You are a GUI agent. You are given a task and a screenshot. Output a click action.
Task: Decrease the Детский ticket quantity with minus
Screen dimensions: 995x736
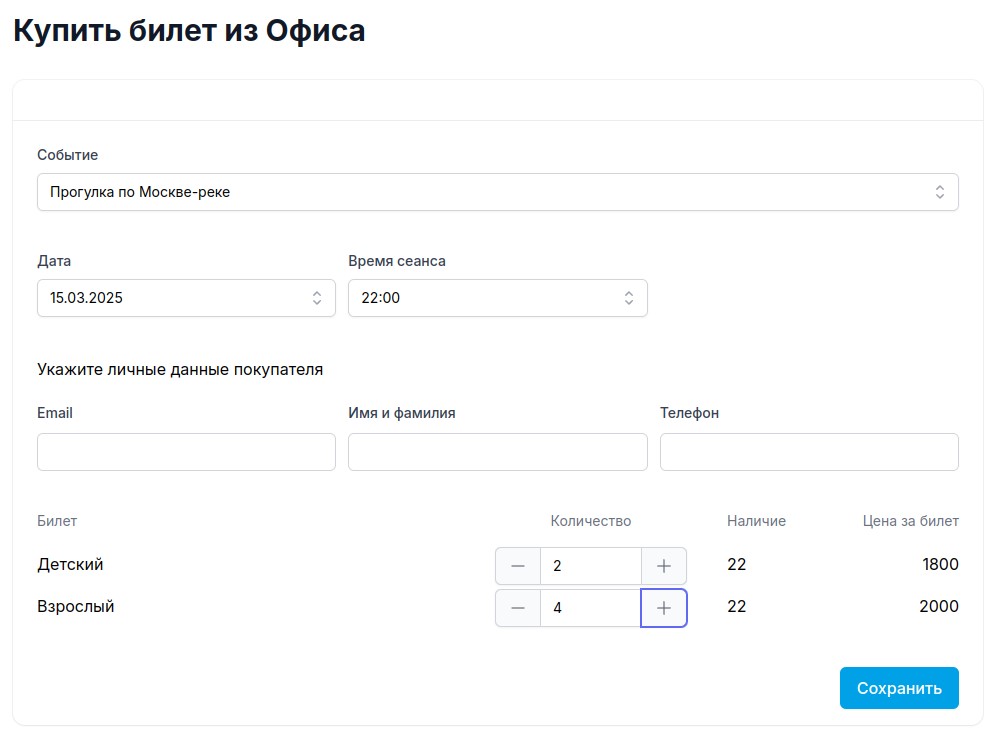[518, 565]
